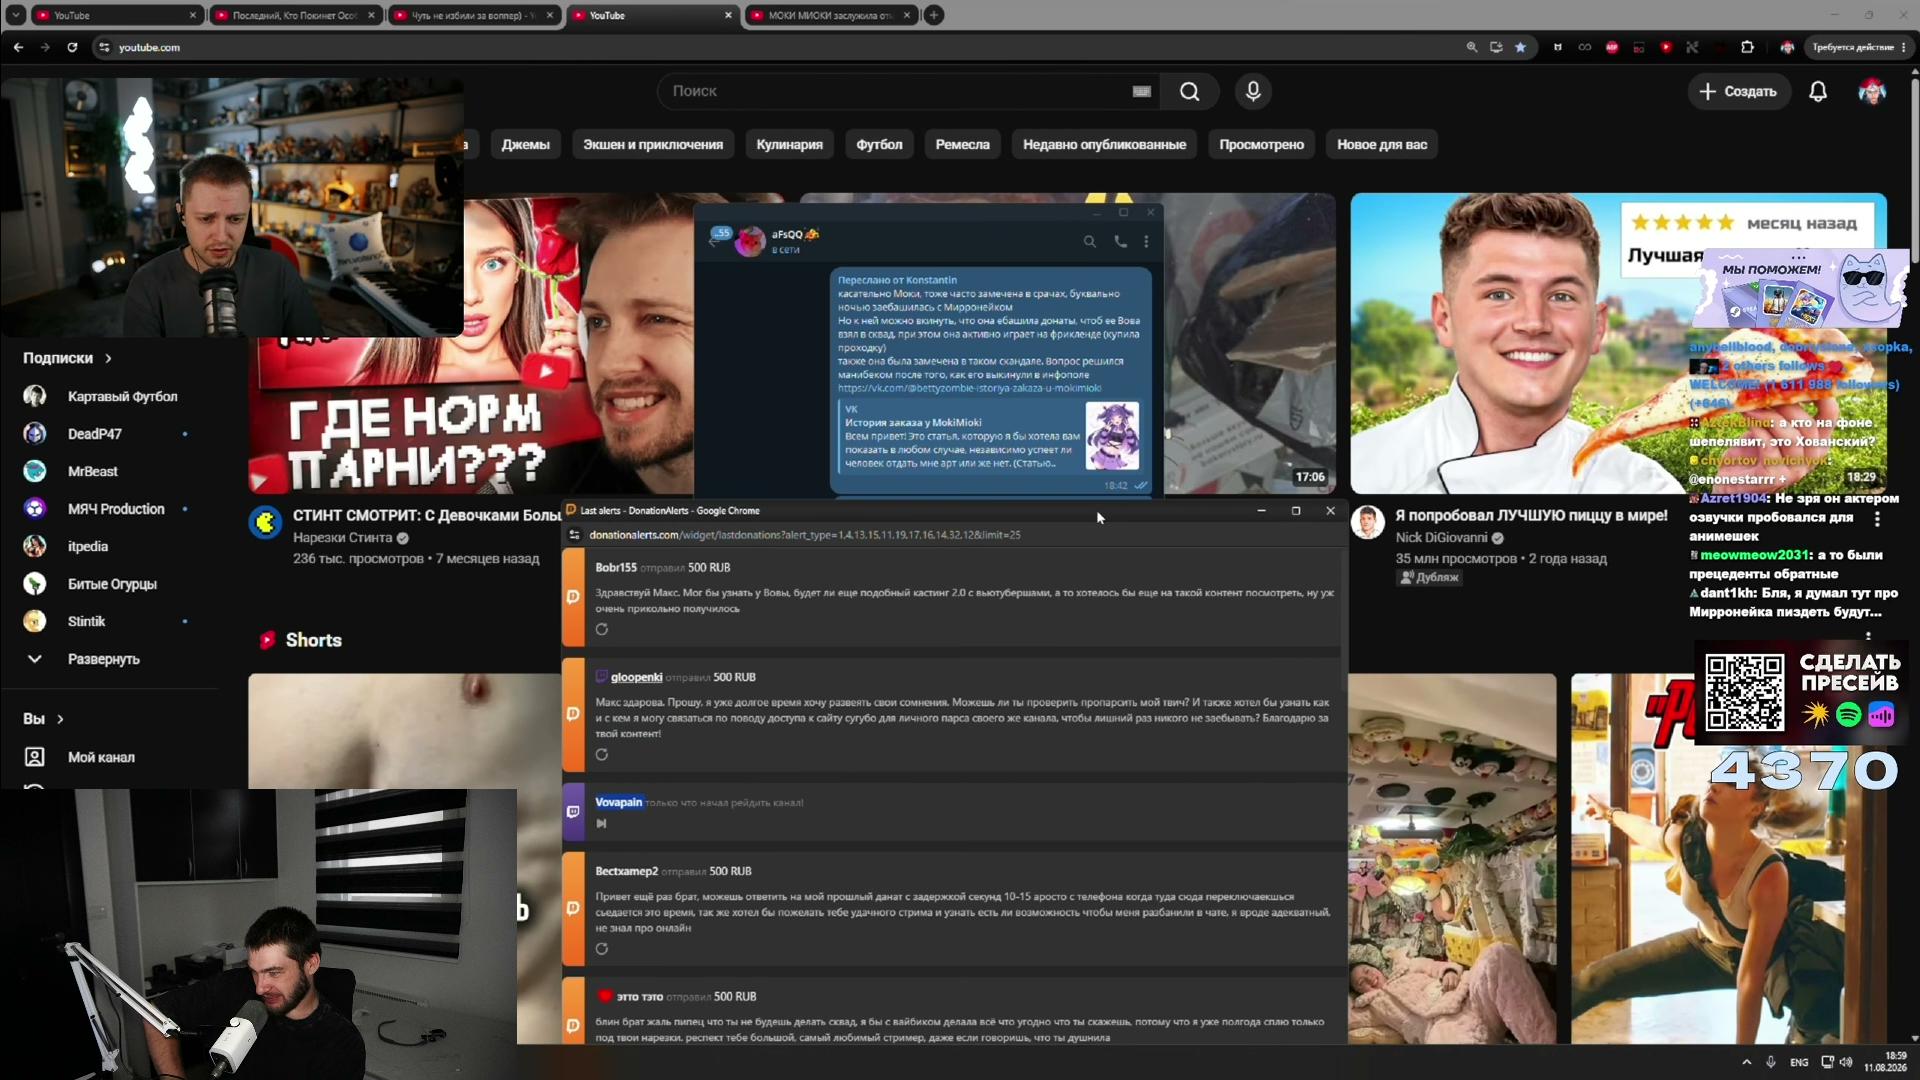Viewport: 1920px width, 1080px height.
Task: Select the Экшен и приключения chip
Action: [653, 145]
